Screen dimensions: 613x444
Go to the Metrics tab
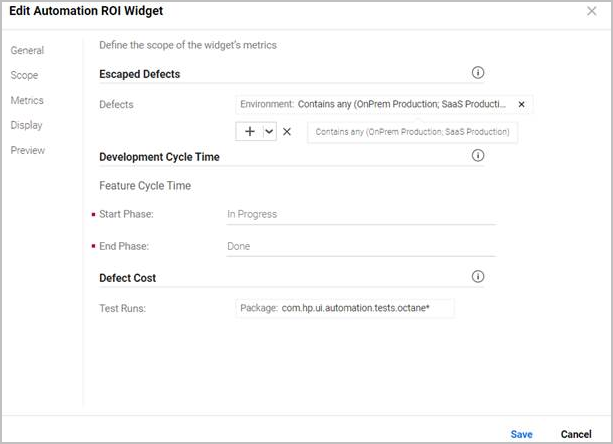click(x=27, y=100)
